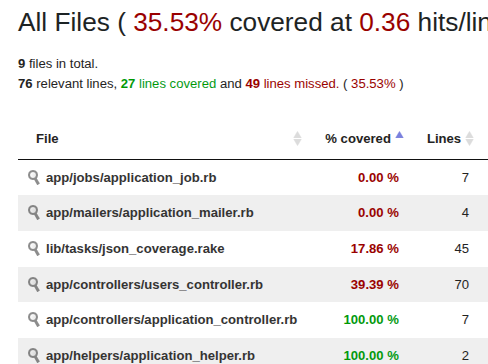Click magnifier icon for application_controller.rb
The height and width of the screenshot is (364, 488).
(34, 319)
